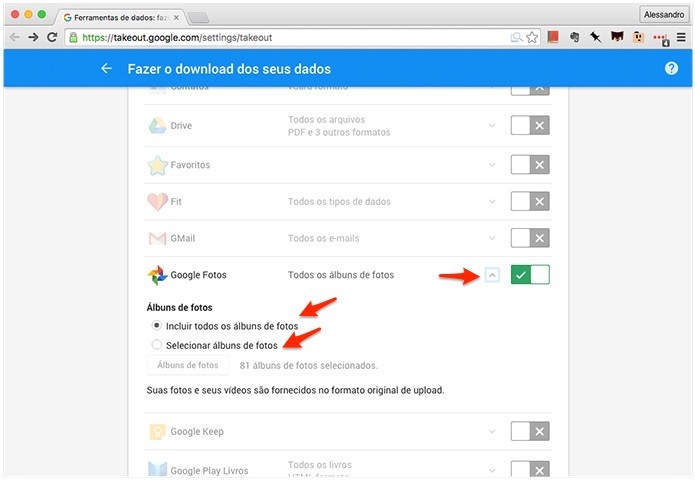Click 'PDF e 3 outros formatos' text
The width and height of the screenshot is (695, 480).
click(339, 132)
